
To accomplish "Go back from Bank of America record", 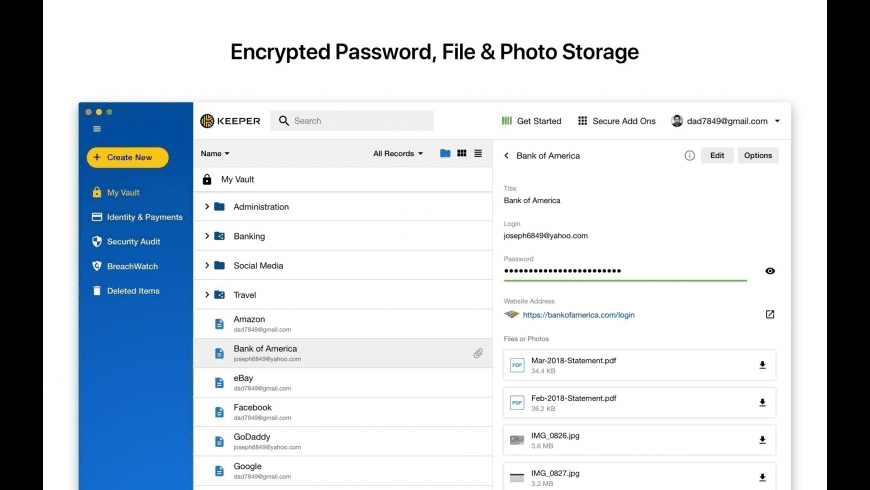I will pos(506,156).
